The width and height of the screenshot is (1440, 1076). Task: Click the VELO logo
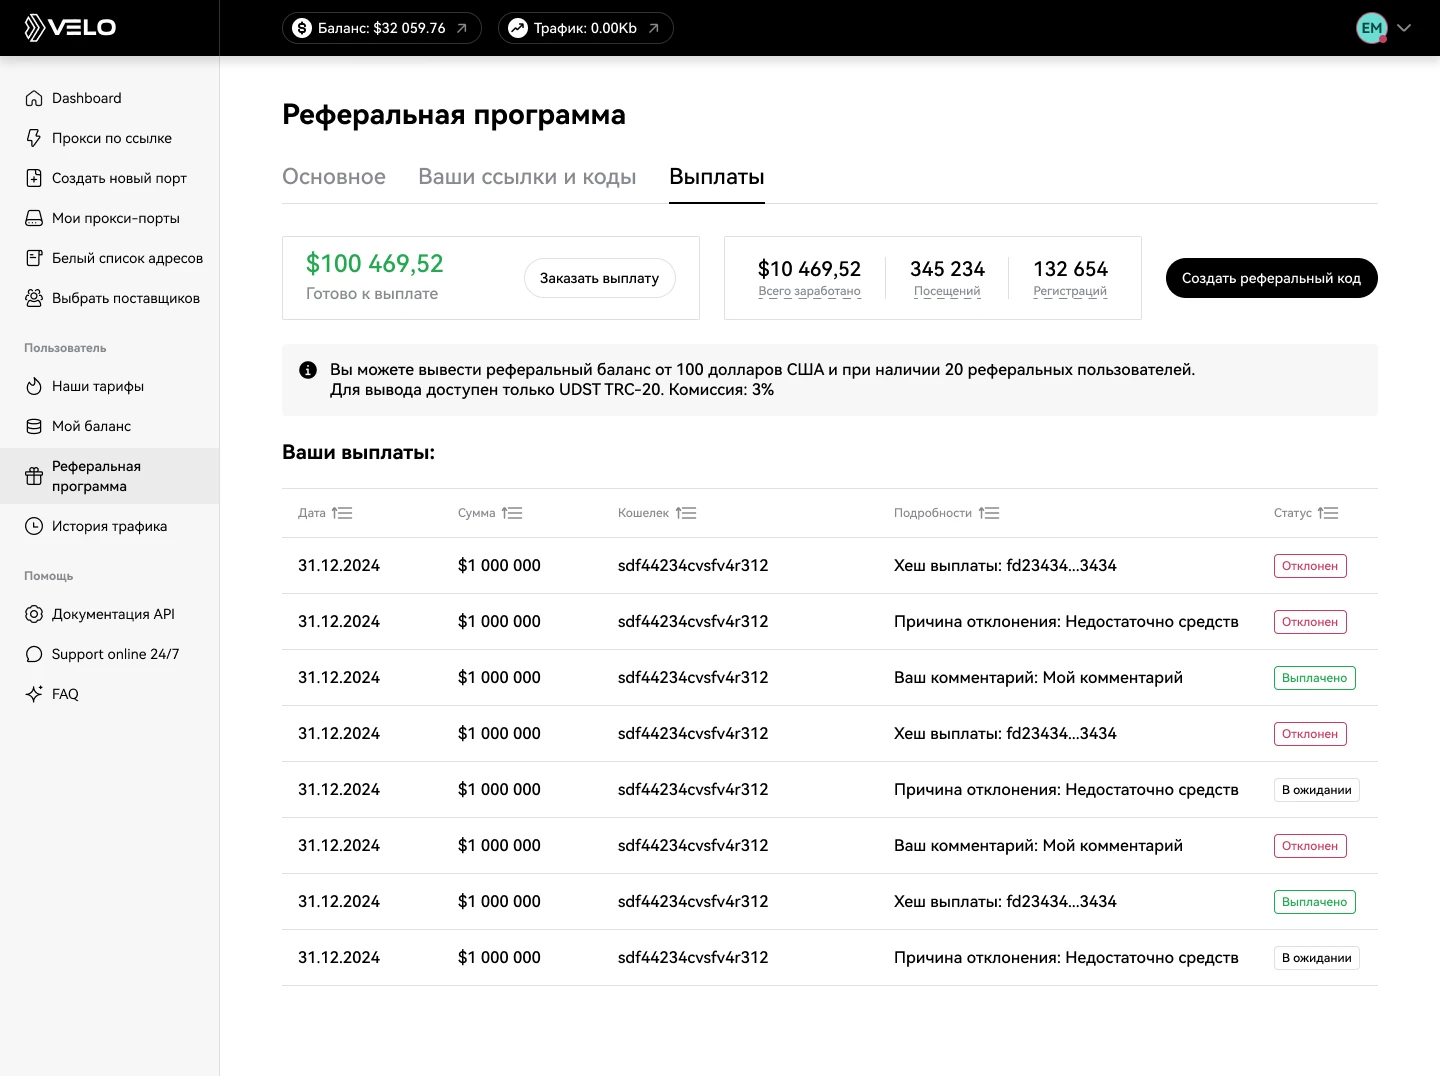(x=70, y=27)
